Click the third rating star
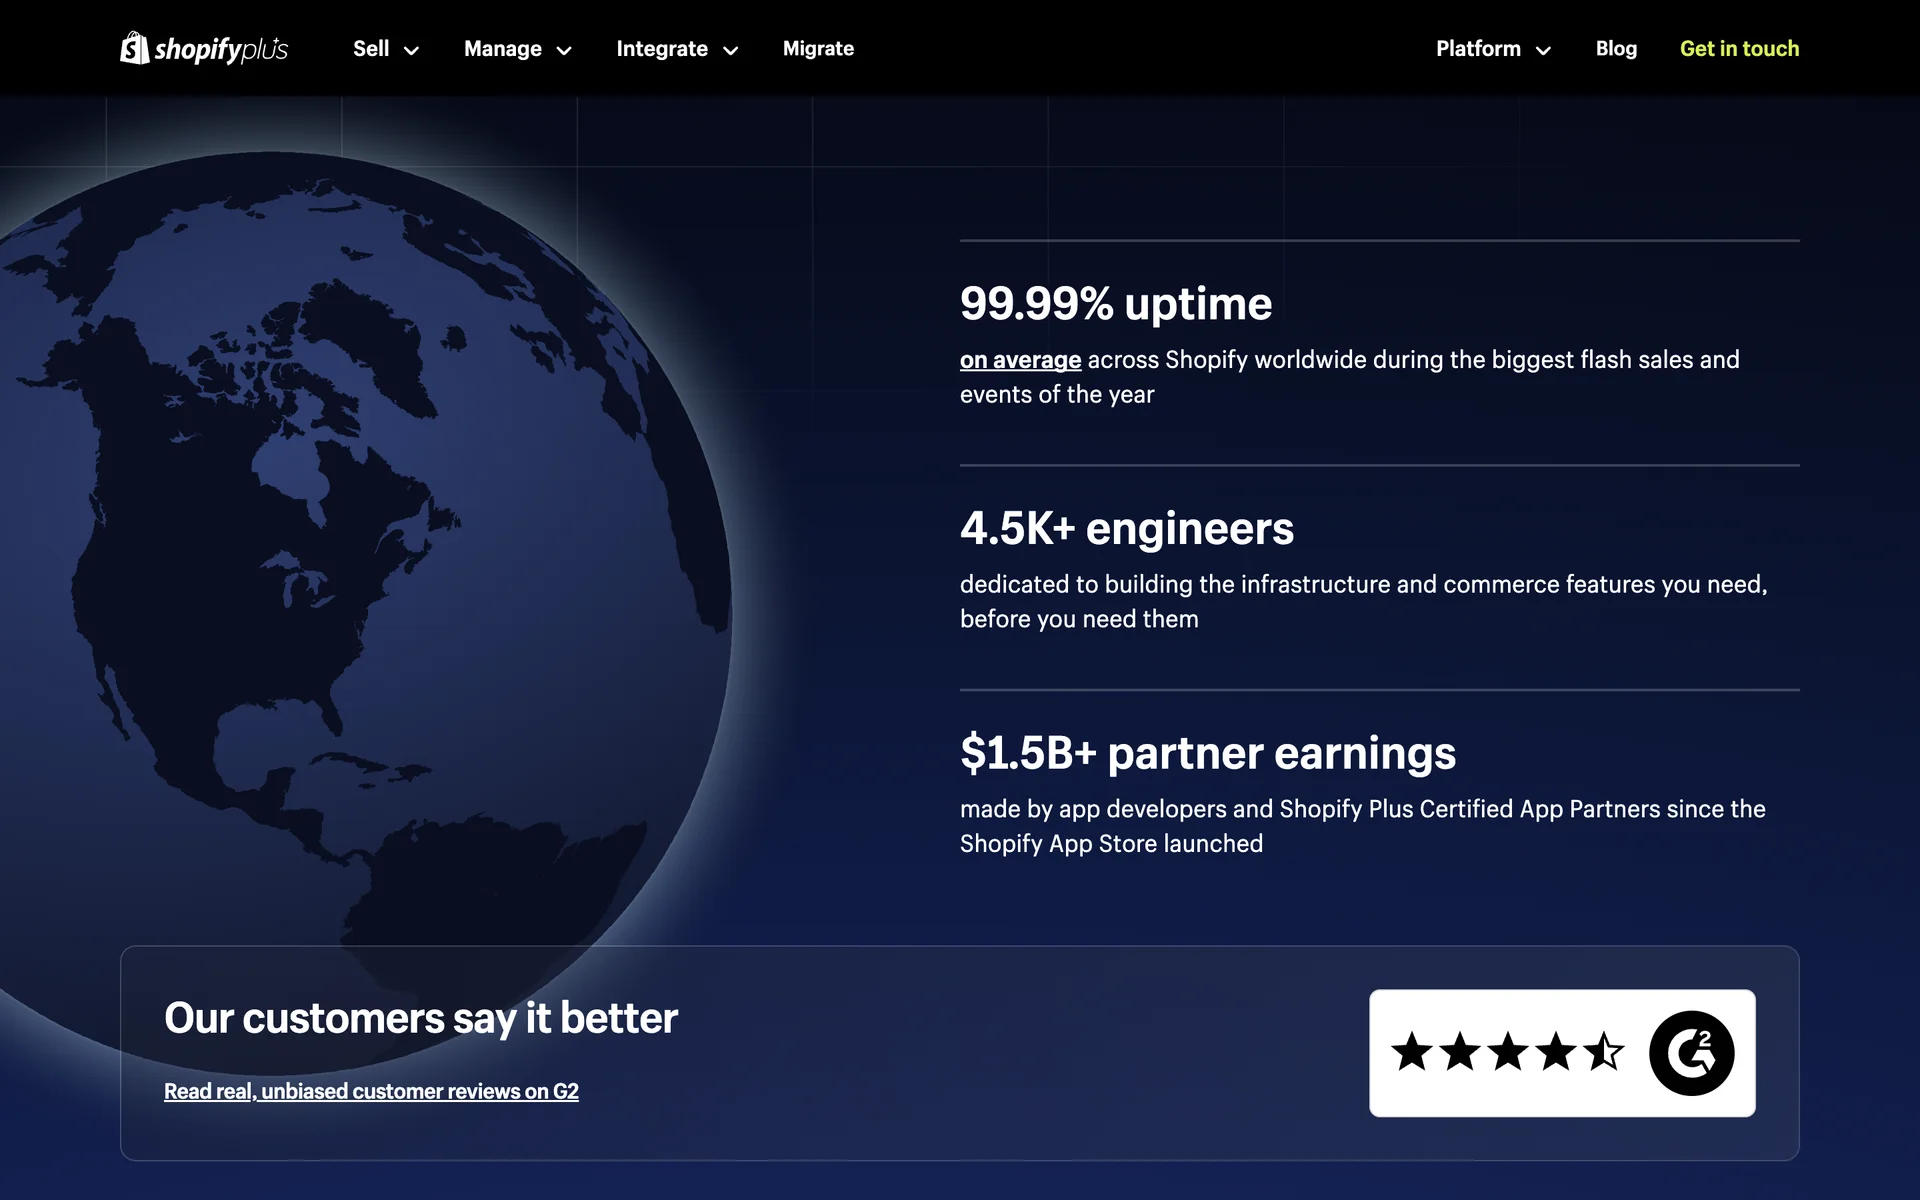Image resolution: width=1920 pixels, height=1200 pixels. point(1508,1052)
